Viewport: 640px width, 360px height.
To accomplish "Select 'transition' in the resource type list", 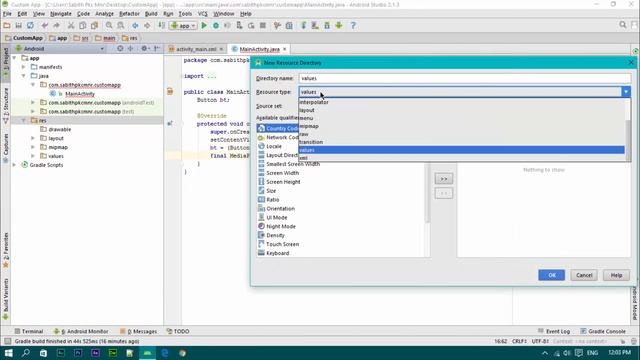I will pos(462,142).
